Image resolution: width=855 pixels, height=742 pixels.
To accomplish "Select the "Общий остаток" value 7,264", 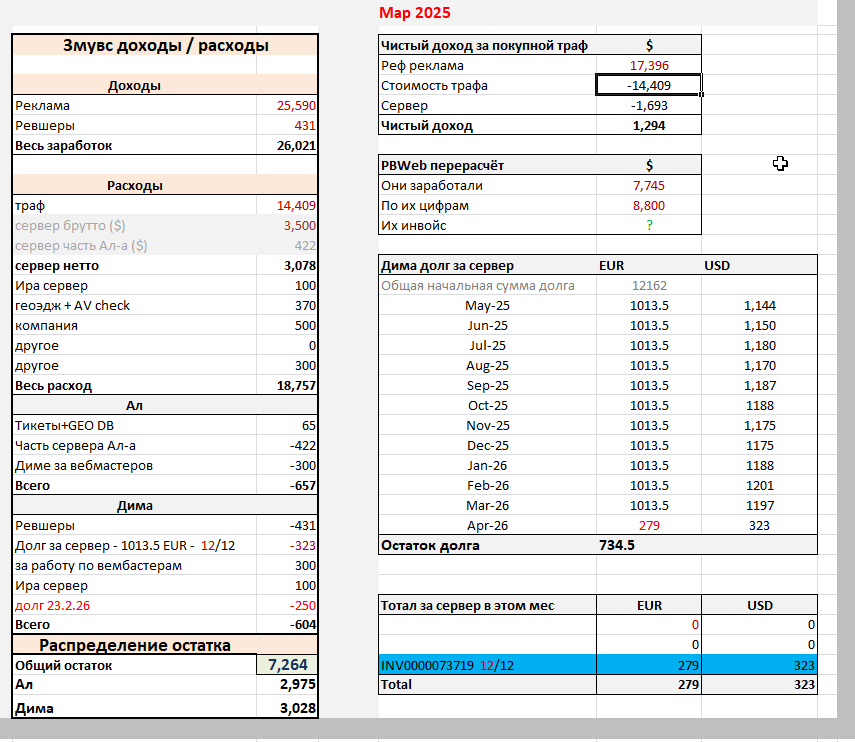I will pyautogui.click(x=287, y=665).
